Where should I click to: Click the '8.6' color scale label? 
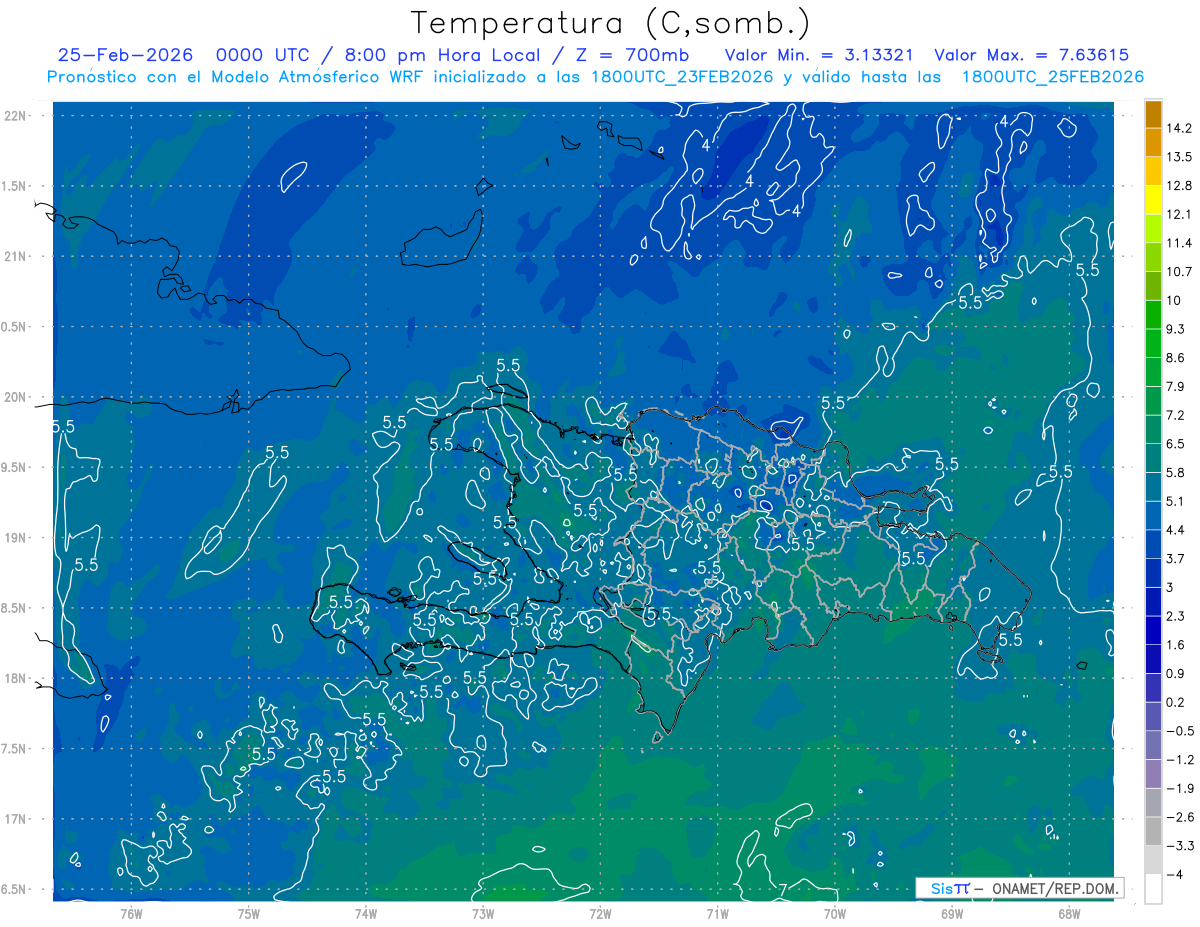pyautogui.click(x=1177, y=358)
